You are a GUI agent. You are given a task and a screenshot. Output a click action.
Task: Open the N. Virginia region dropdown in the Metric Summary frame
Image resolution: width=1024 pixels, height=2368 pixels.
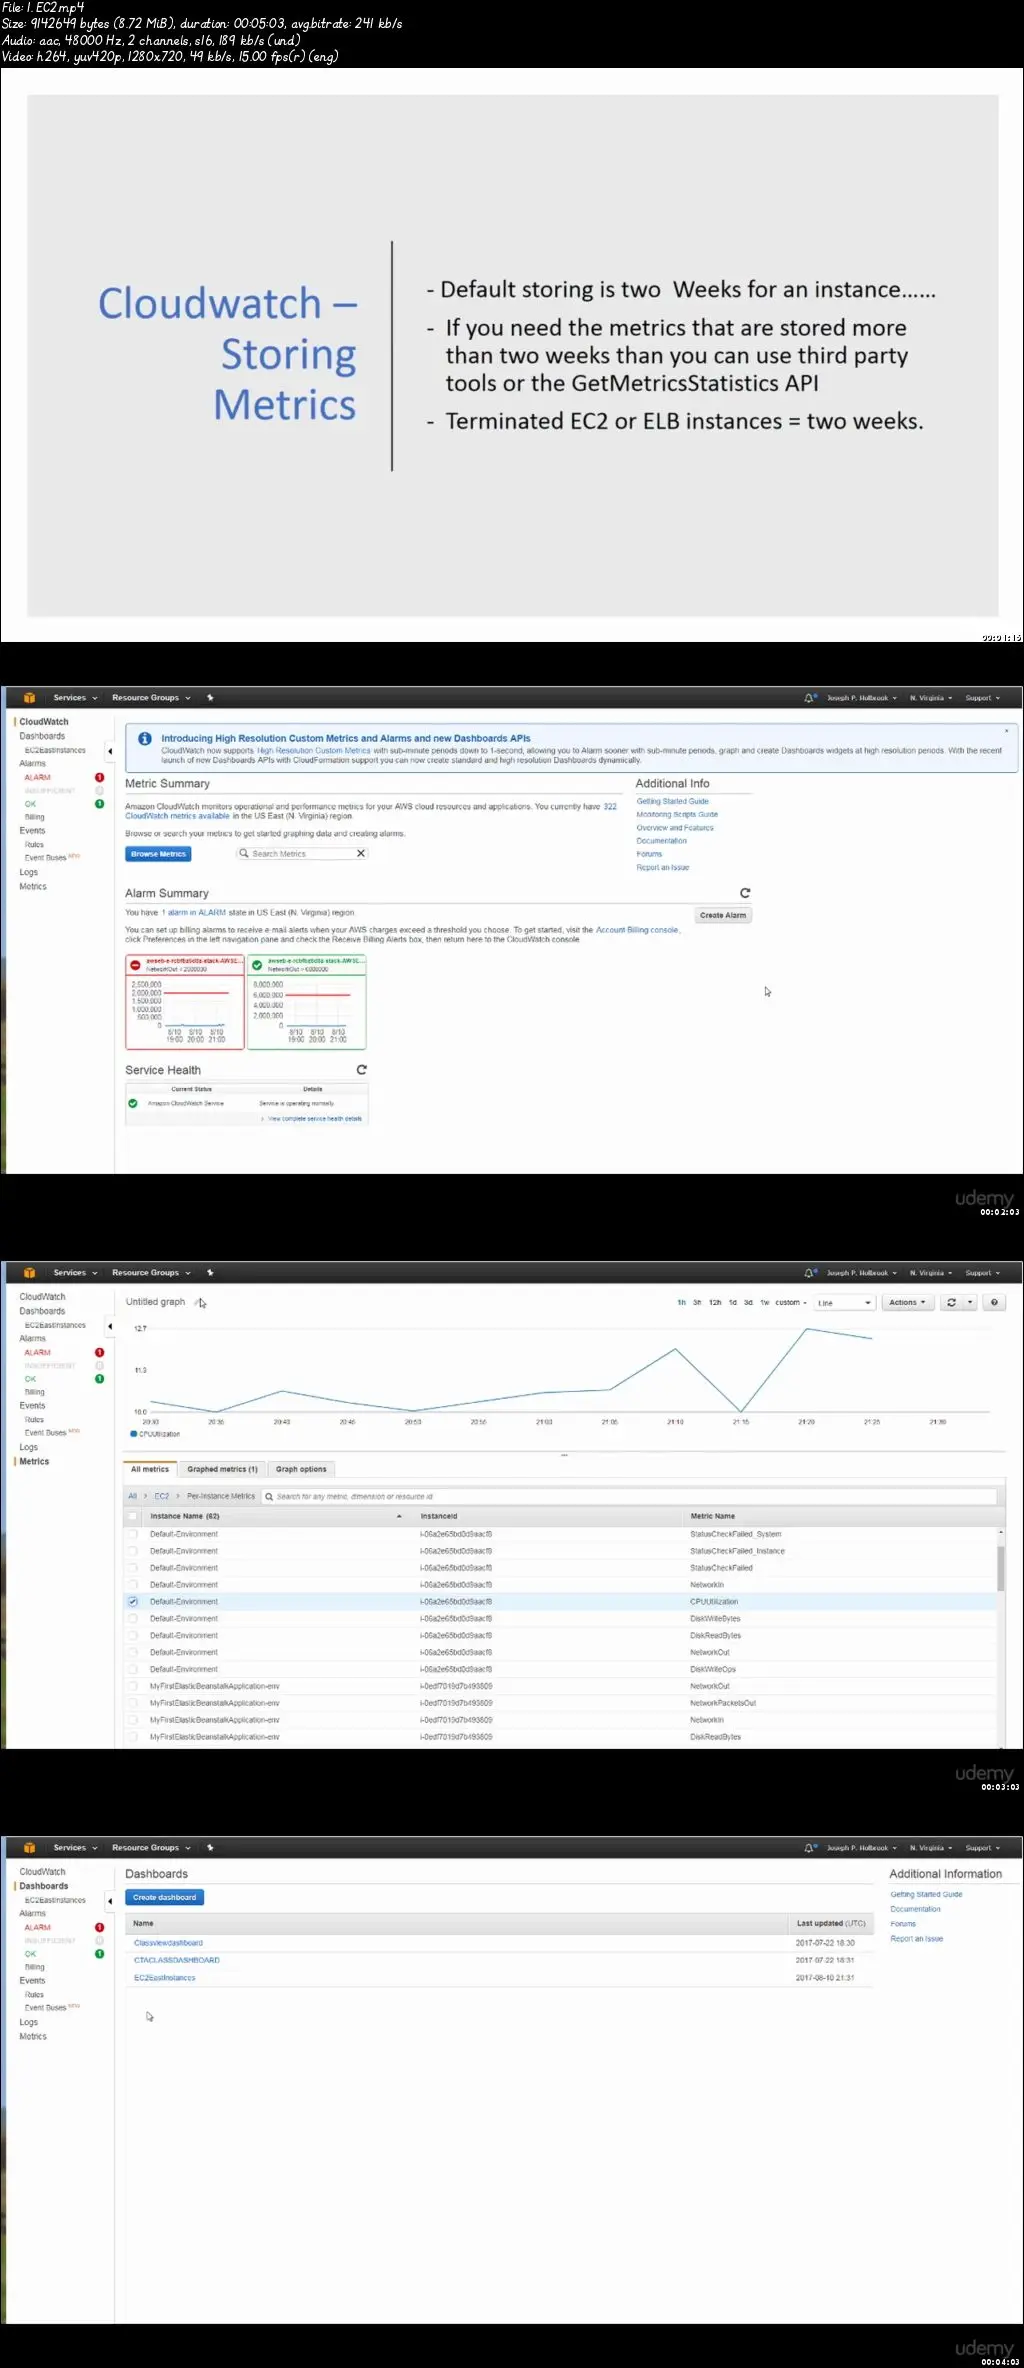point(931,698)
